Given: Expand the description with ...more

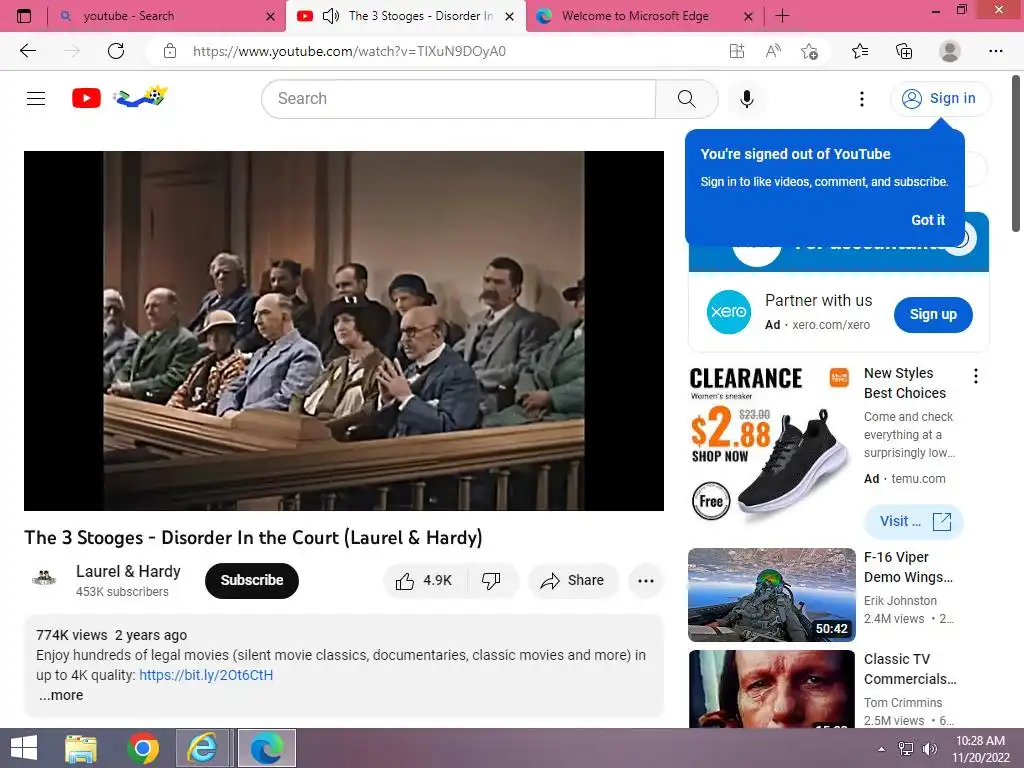Looking at the screenshot, I should (61, 696).
